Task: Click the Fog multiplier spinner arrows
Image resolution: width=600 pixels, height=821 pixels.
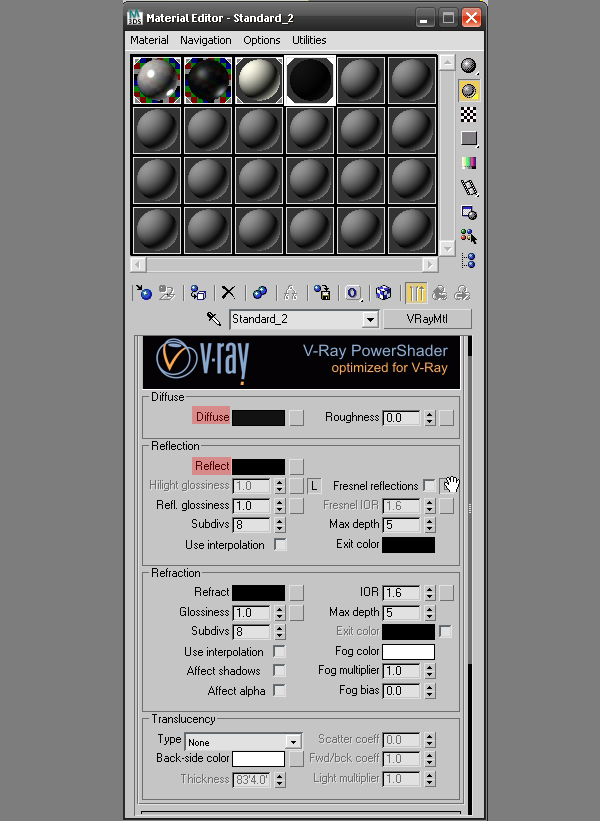Action: [x=430, y=671]
